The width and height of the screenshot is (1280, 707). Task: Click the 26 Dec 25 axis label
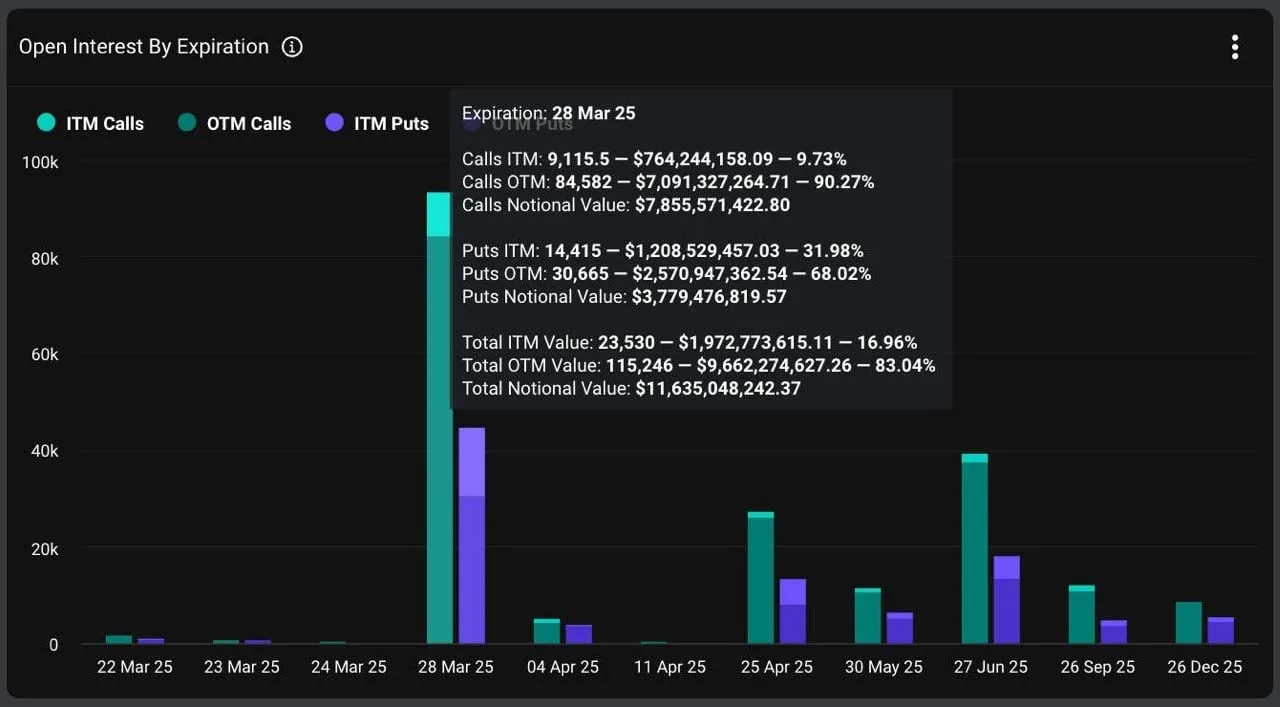(1205, 667)
